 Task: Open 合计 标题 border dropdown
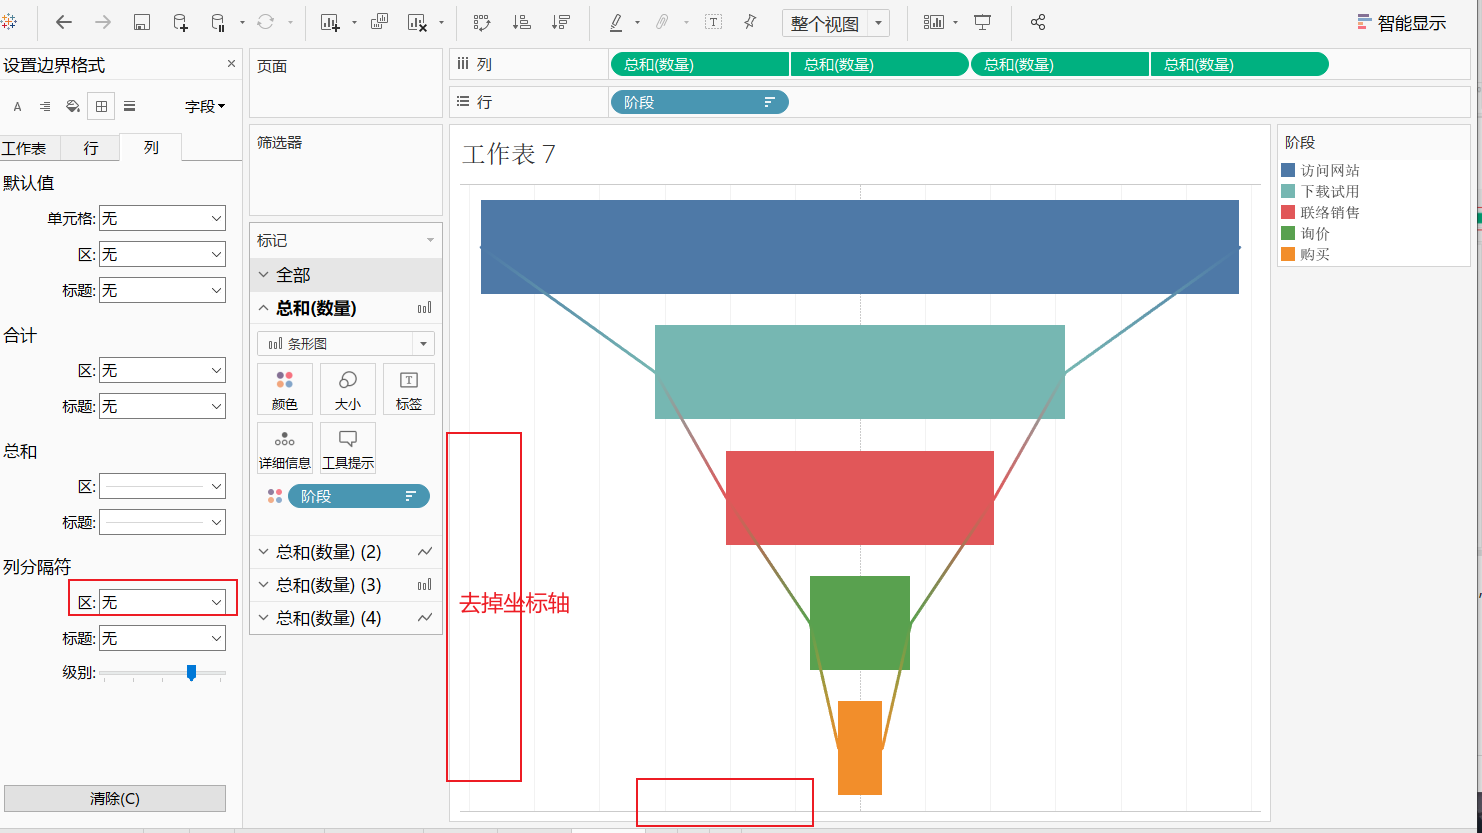[x=162, y=406]
